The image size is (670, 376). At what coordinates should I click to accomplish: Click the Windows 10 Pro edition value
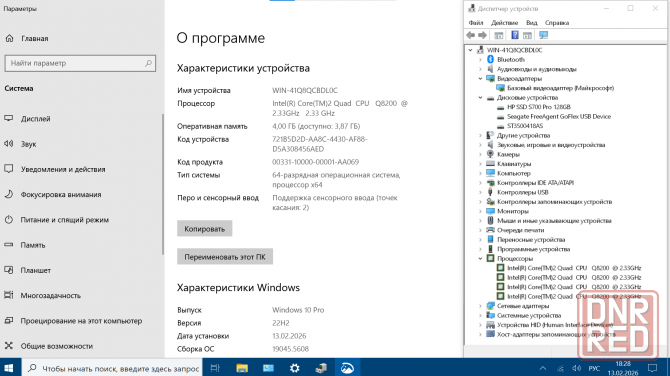(x=298, y=310)
